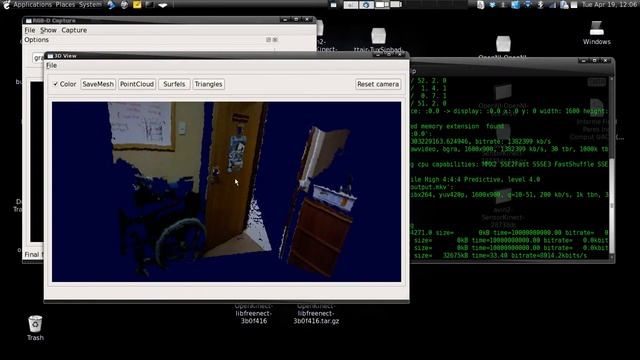Select libfreenect-3b0f416.tar.gz desktop file label
Viewport: 640px width, 360px height.
pyautogui.click(x=316, y=313)
